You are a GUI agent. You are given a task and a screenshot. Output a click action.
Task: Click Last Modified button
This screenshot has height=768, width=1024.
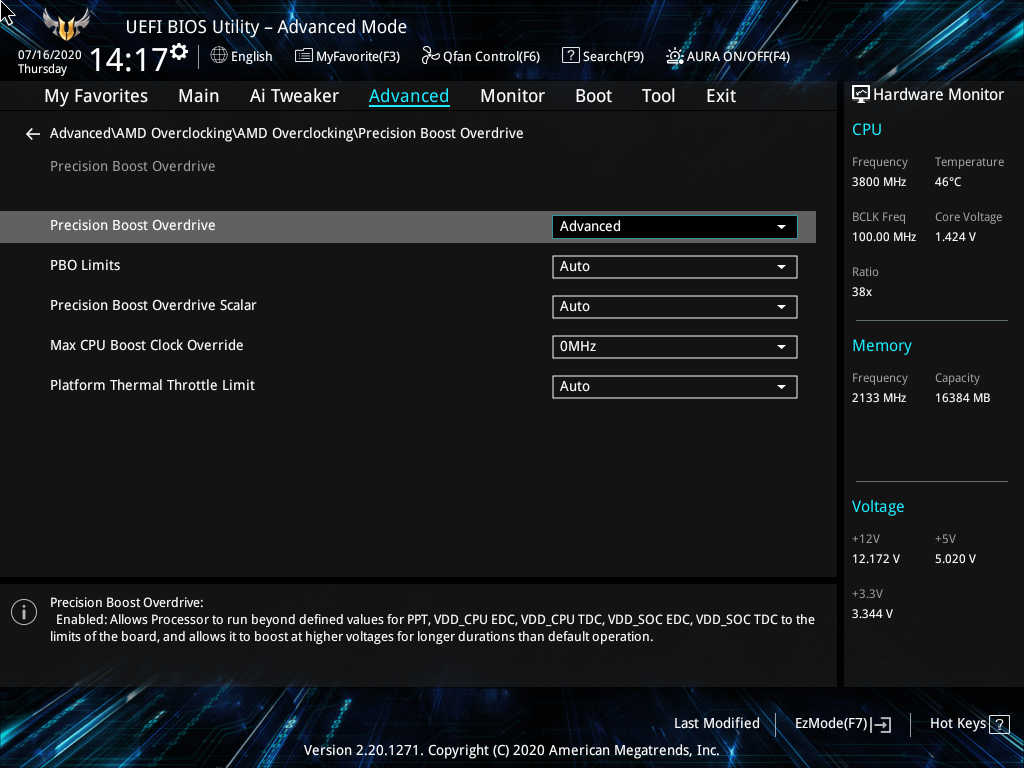716,724
